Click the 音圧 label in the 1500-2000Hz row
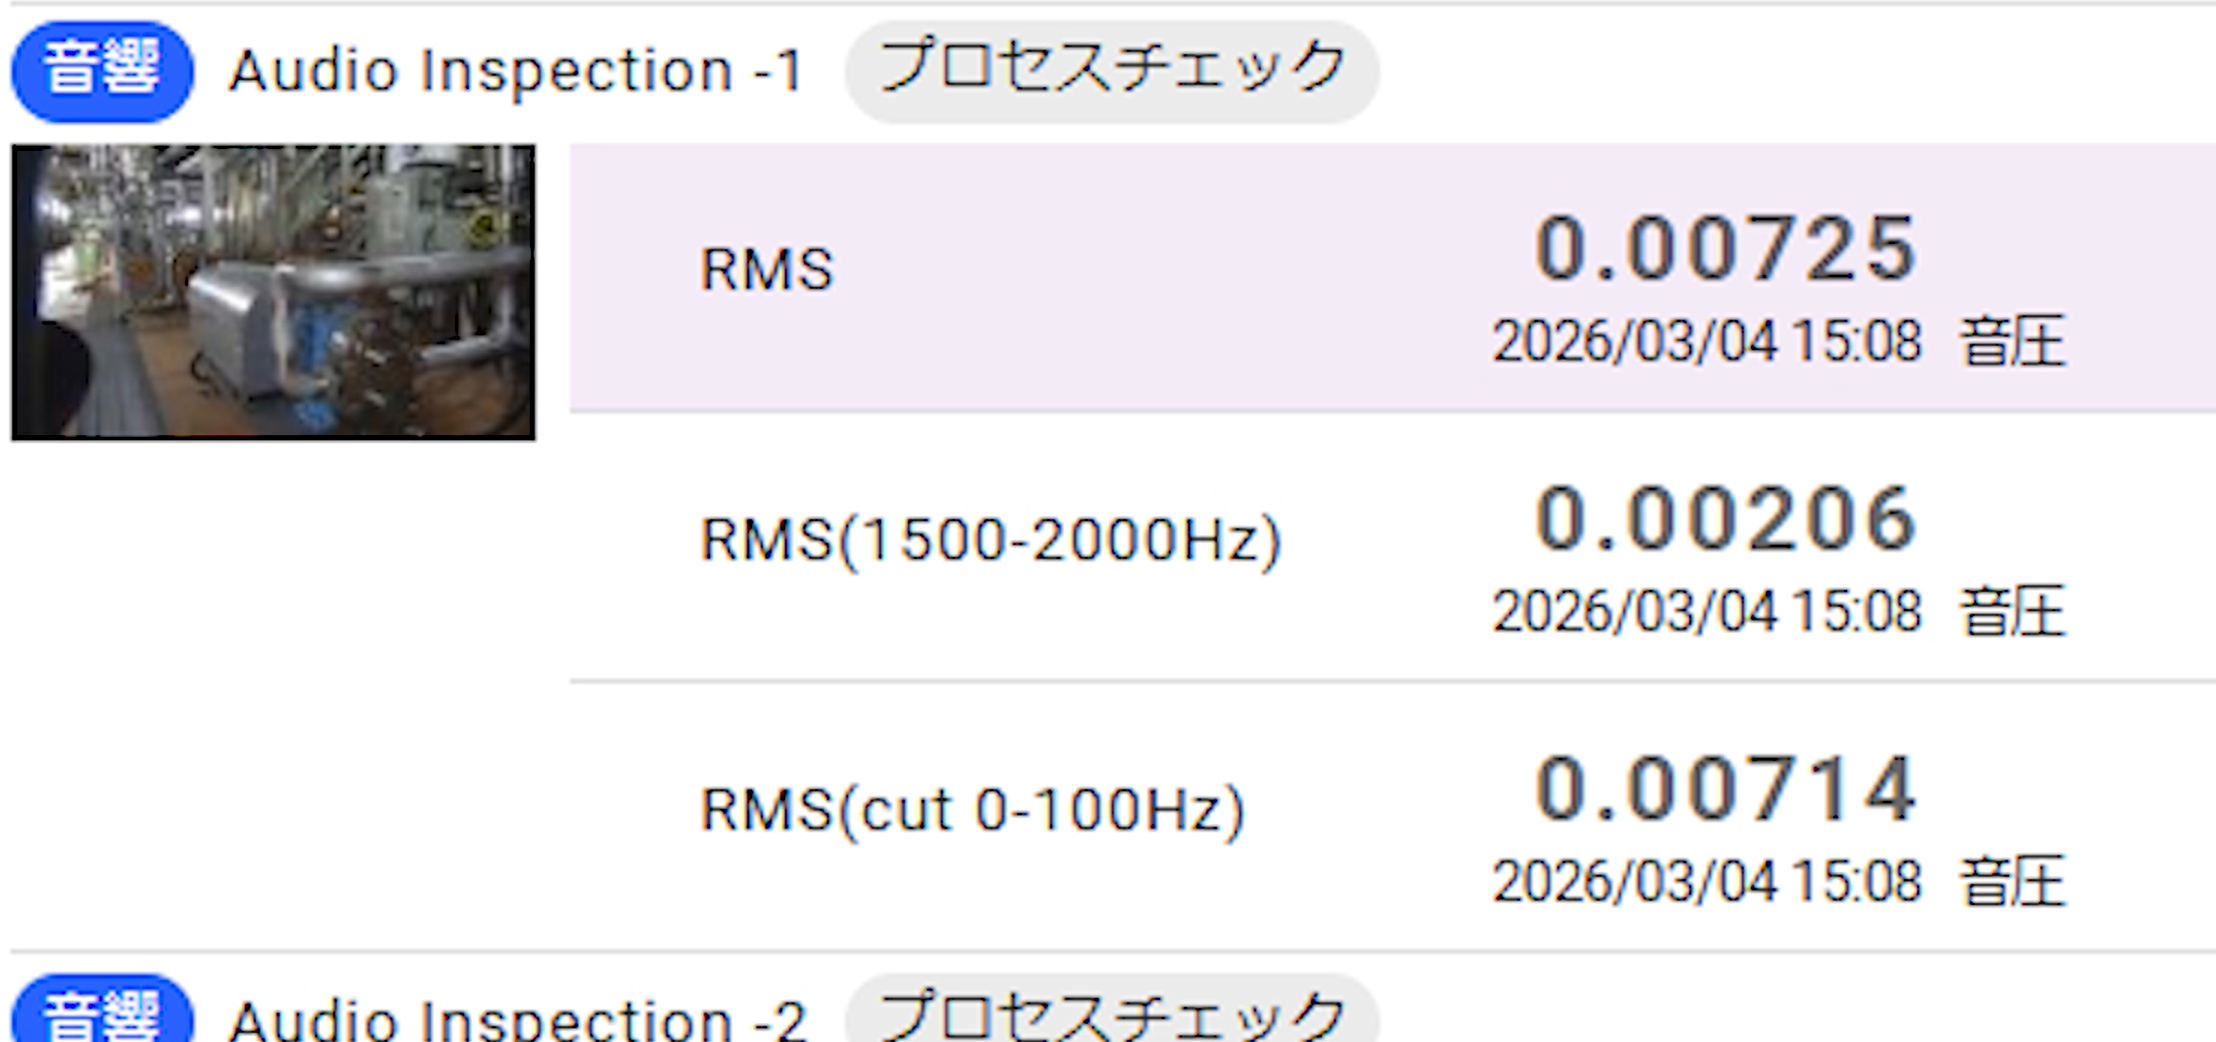The height and width of the screenshot is (1042, 2216). 2011,611
